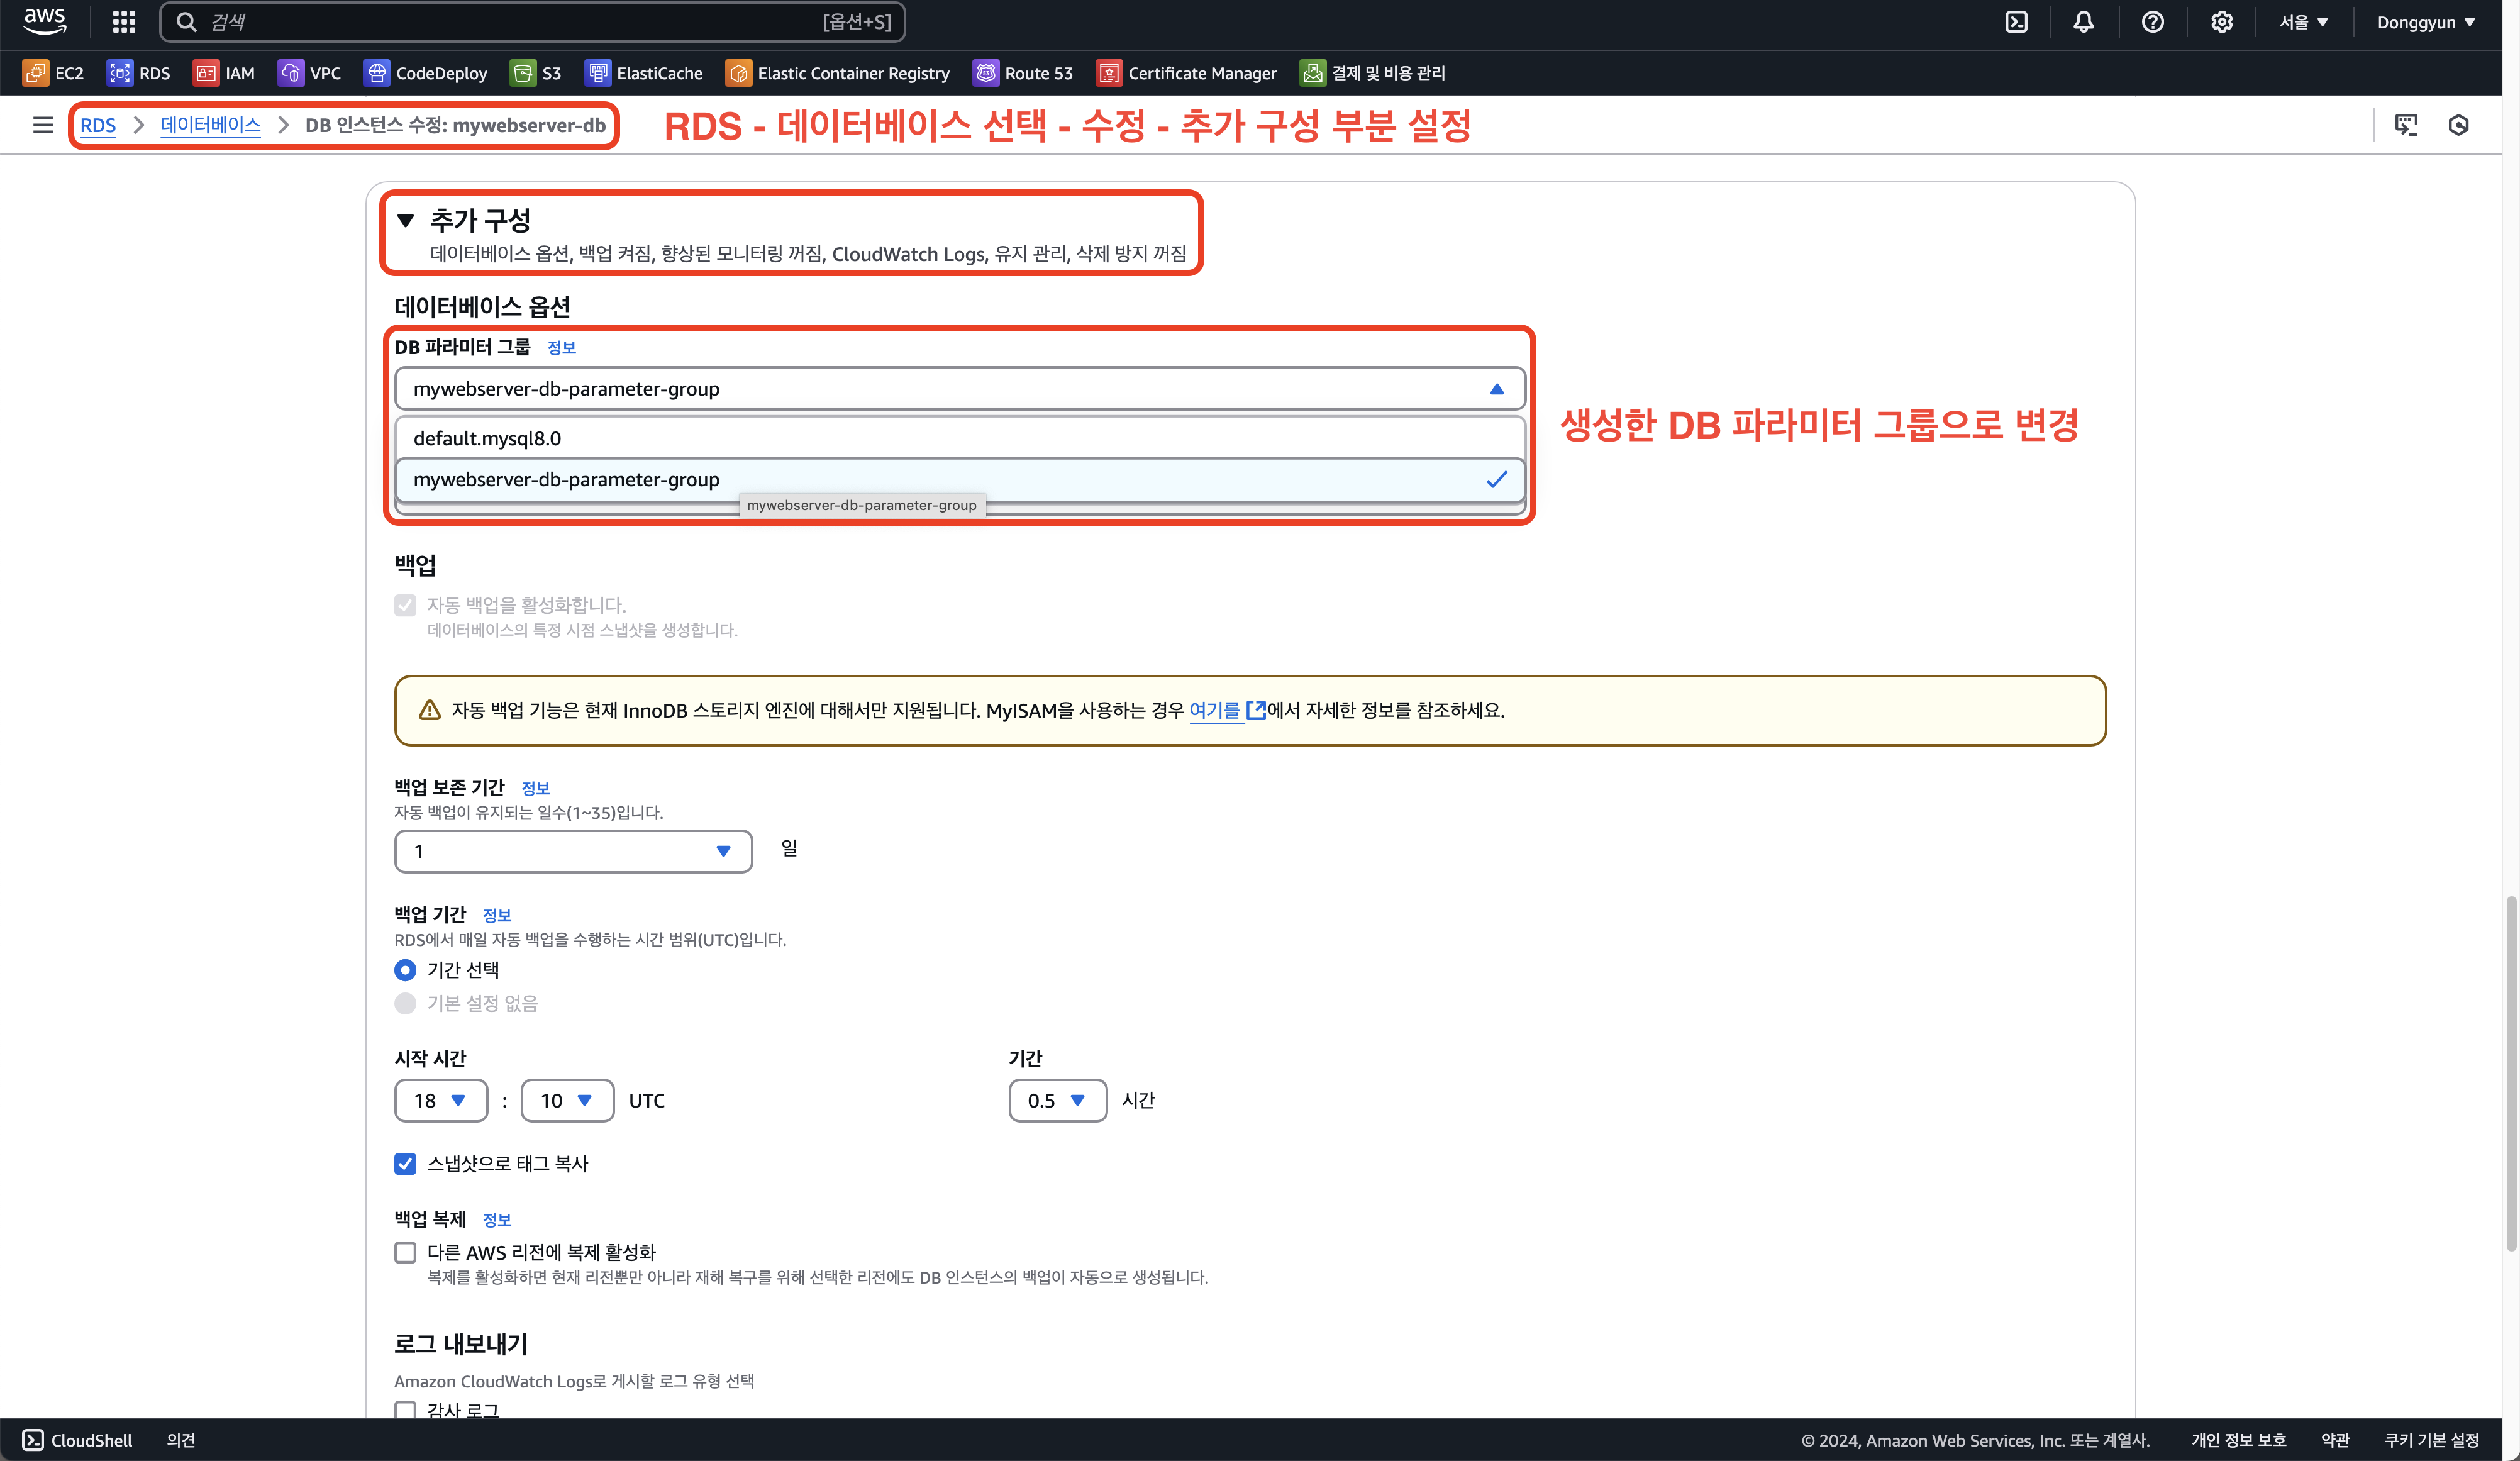Open CloudShell icon in top bar
The height and width of the screenshot is (1461, 2520).
tap(2016, 22)
